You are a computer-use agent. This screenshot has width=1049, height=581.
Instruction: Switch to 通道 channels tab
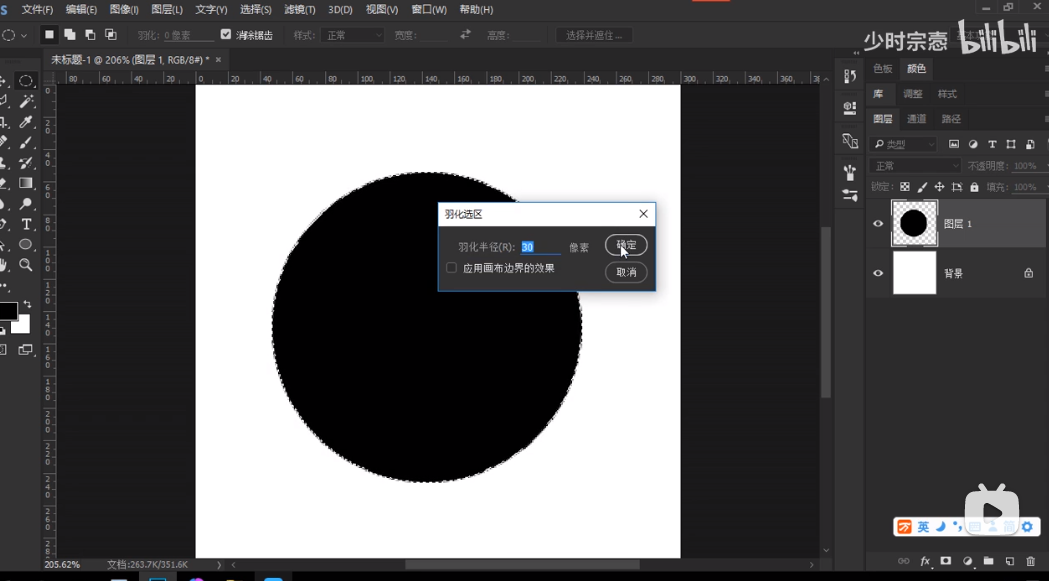(917, 119)
